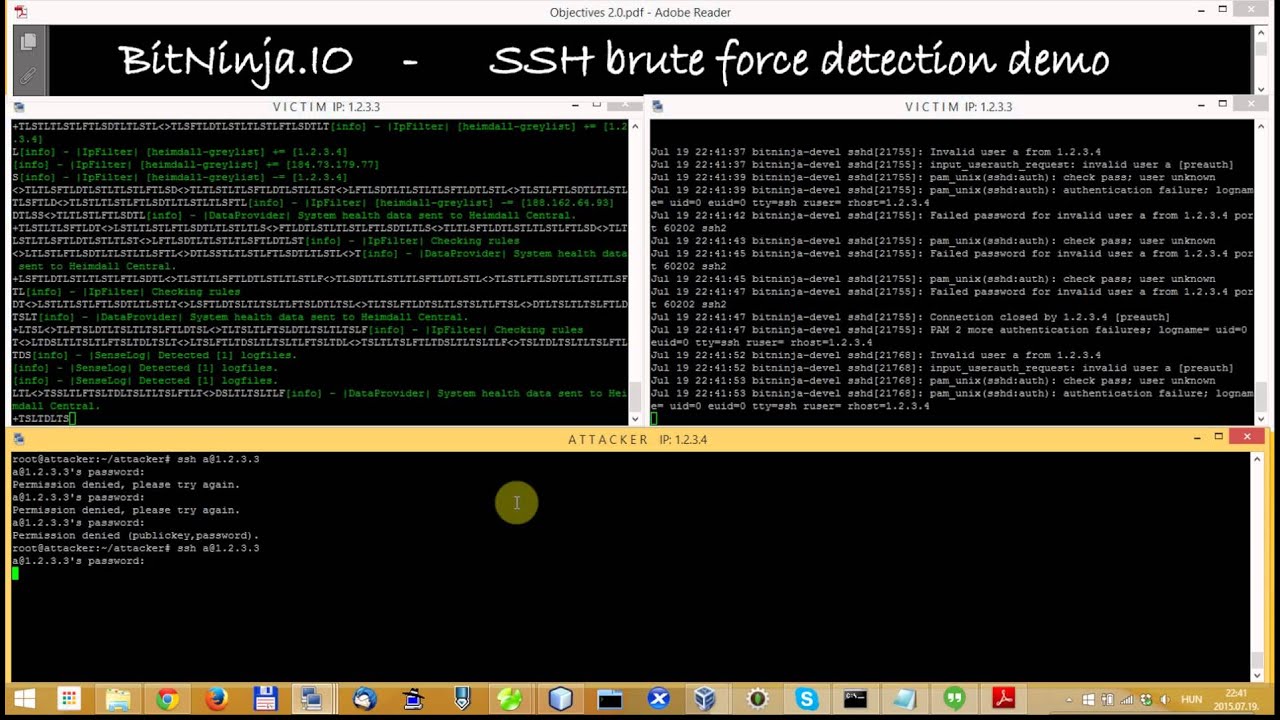Click the Objectives 2.0.pdf Adobe Reader title
This screenshot has height=720, width=1280.
pyautogui.click(x=640, y=12)
